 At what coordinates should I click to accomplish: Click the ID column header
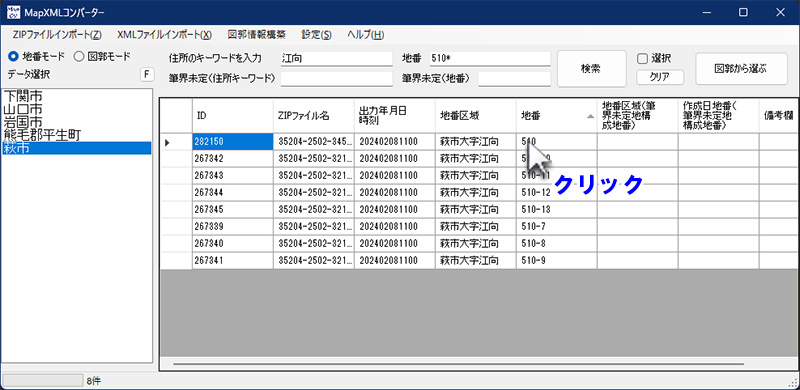[x=233, y=116]
